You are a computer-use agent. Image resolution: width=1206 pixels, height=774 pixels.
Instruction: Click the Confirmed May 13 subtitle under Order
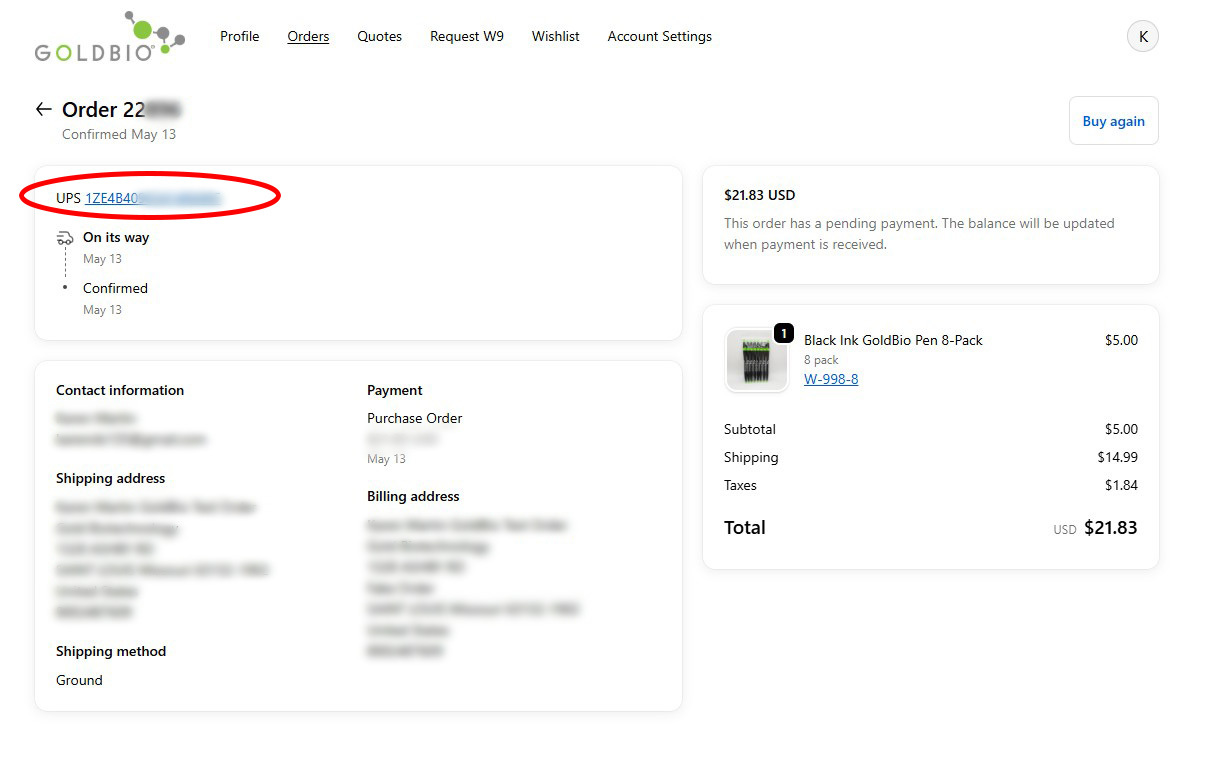[119, 134]
